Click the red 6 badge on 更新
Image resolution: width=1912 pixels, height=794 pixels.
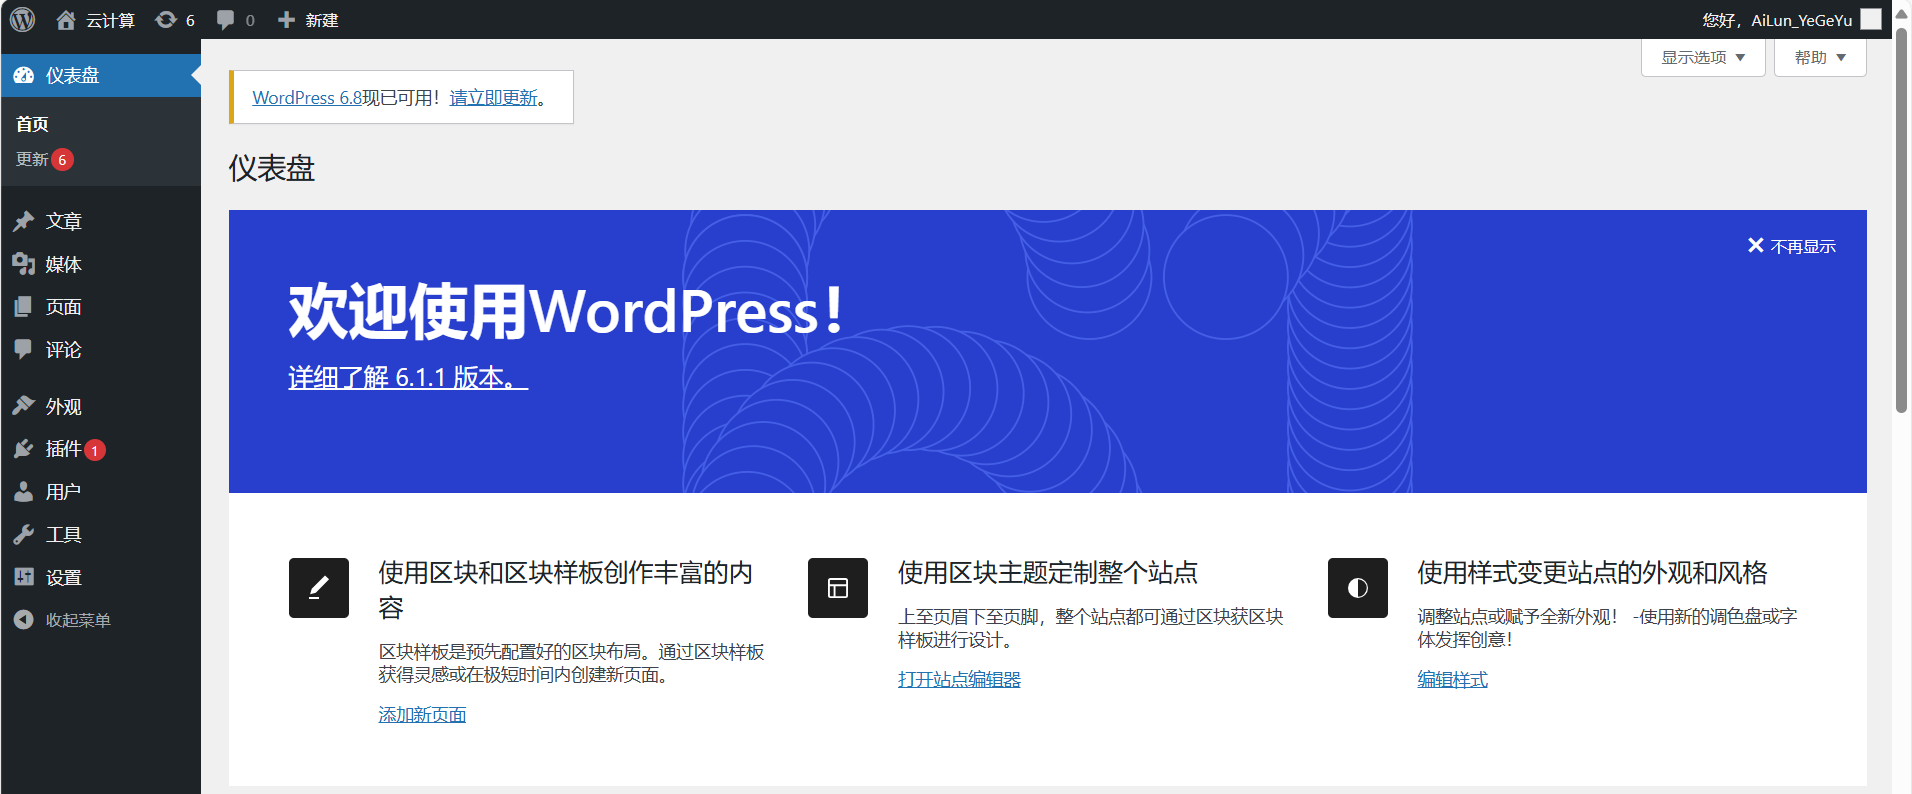[x=62, y=160]
